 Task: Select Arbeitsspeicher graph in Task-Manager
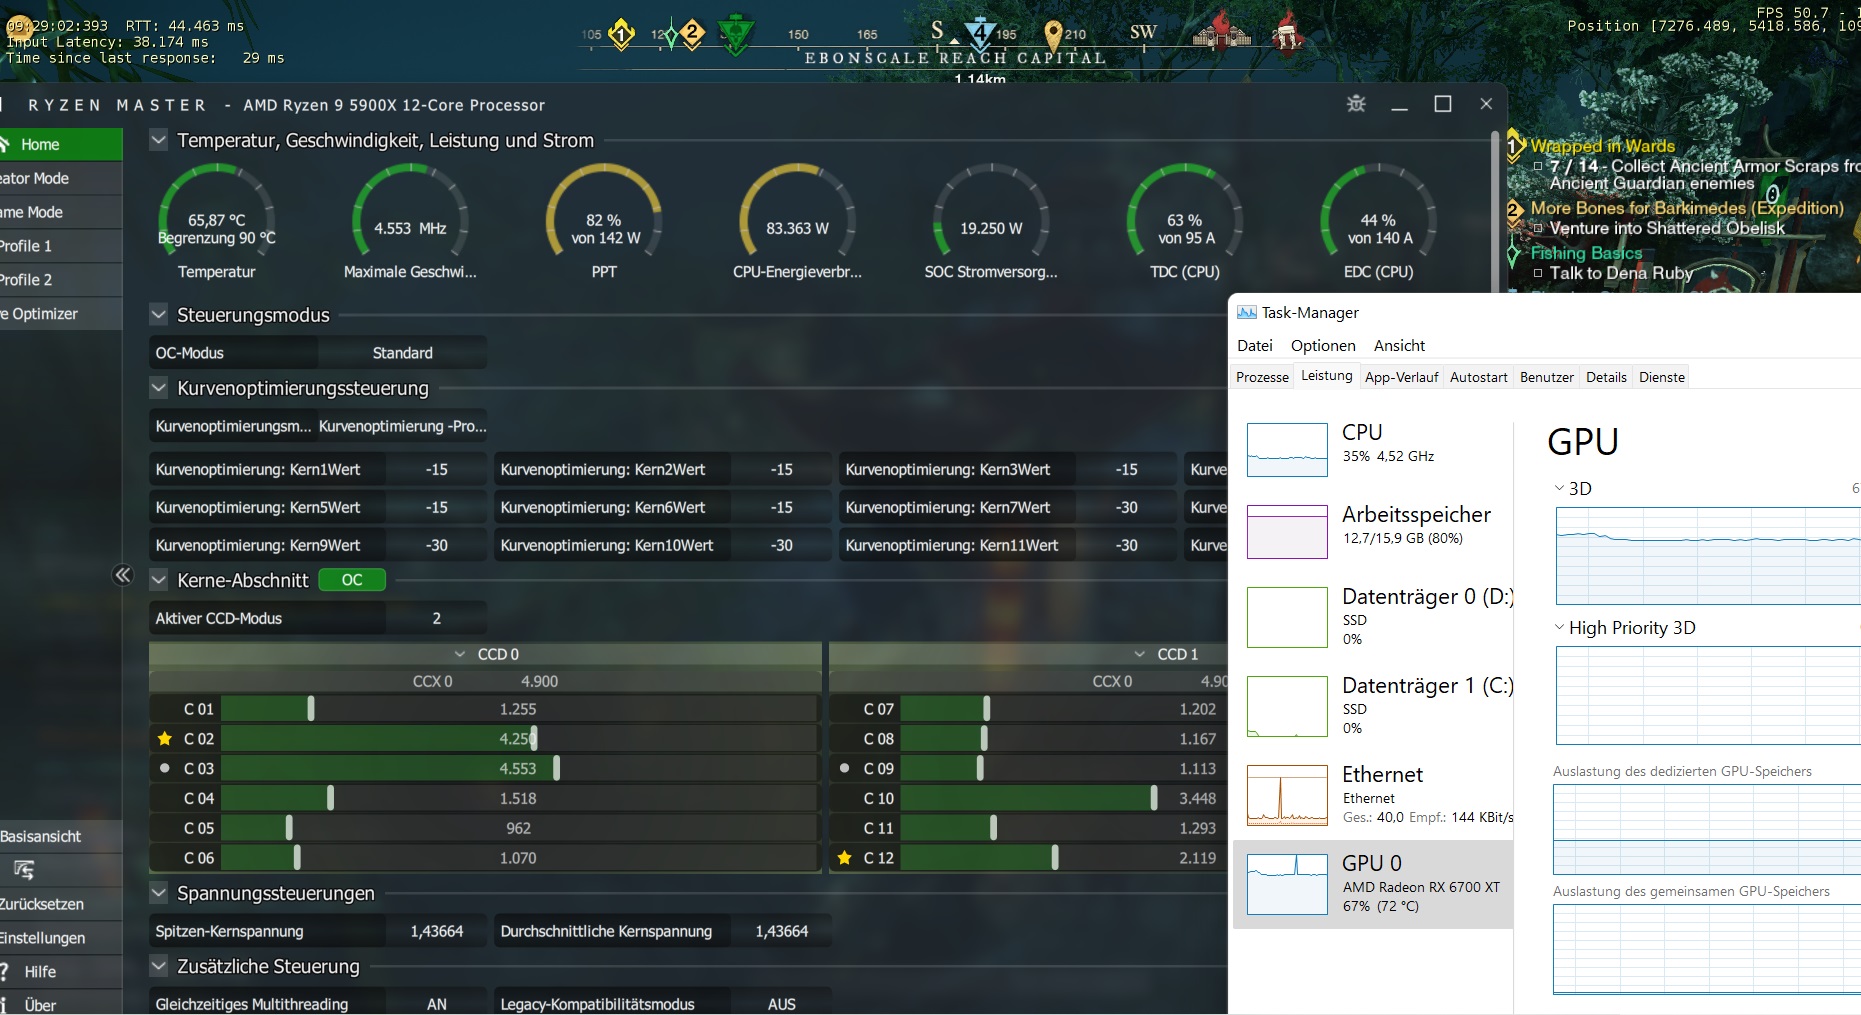[1287, 532]
